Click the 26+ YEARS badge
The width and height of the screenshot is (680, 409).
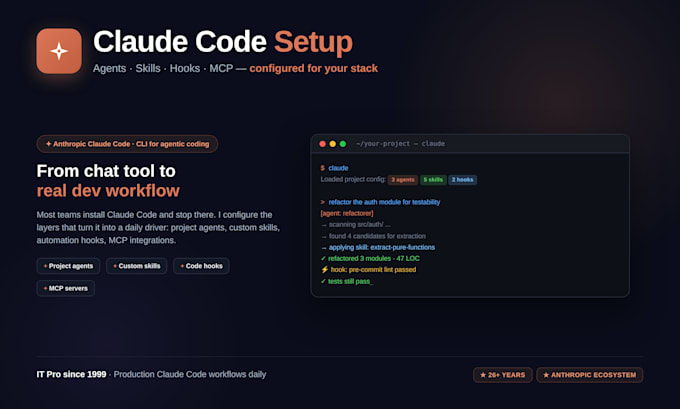click(x=503, y=375)
